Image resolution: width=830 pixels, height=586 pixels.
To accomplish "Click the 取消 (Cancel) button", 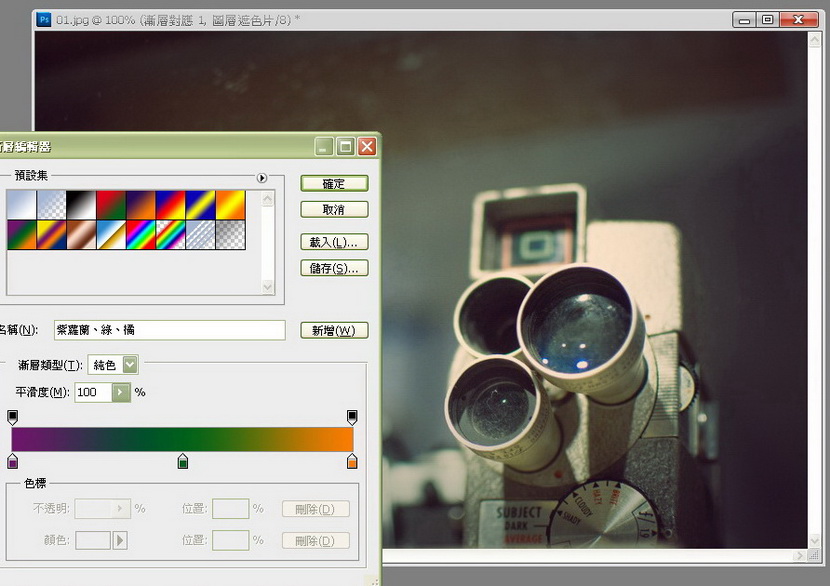I will [334, 210].
